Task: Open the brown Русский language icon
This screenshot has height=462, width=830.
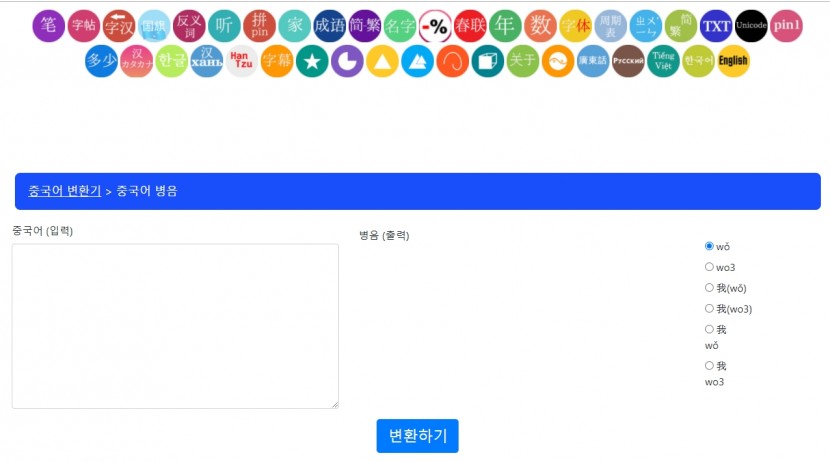Action: pyautogui.click(x=628, y=61)
